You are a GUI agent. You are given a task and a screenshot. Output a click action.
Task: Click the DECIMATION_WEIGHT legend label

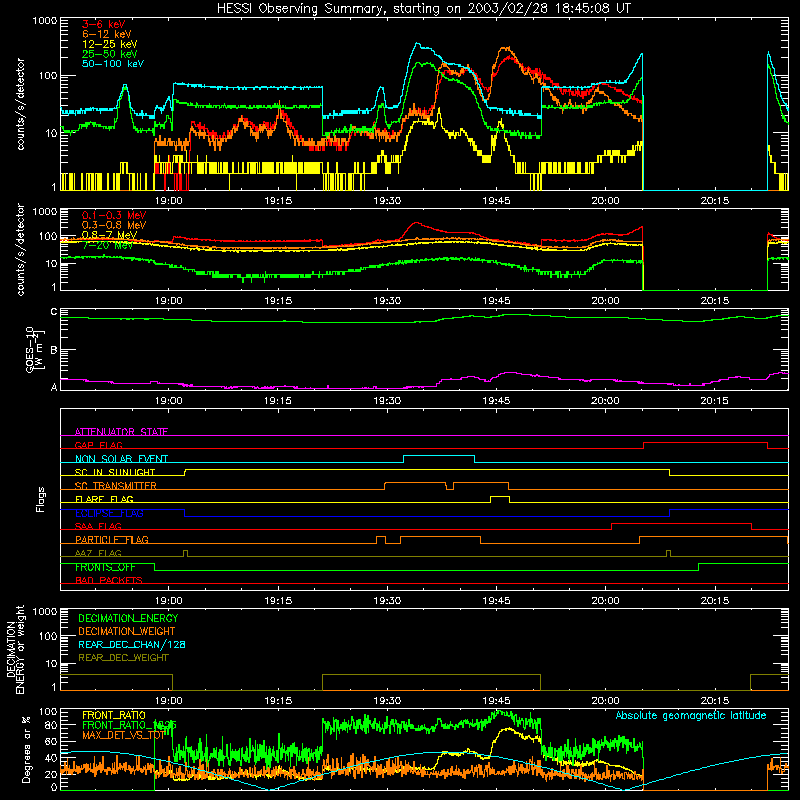pyautogui.click(x=127, y=631)
